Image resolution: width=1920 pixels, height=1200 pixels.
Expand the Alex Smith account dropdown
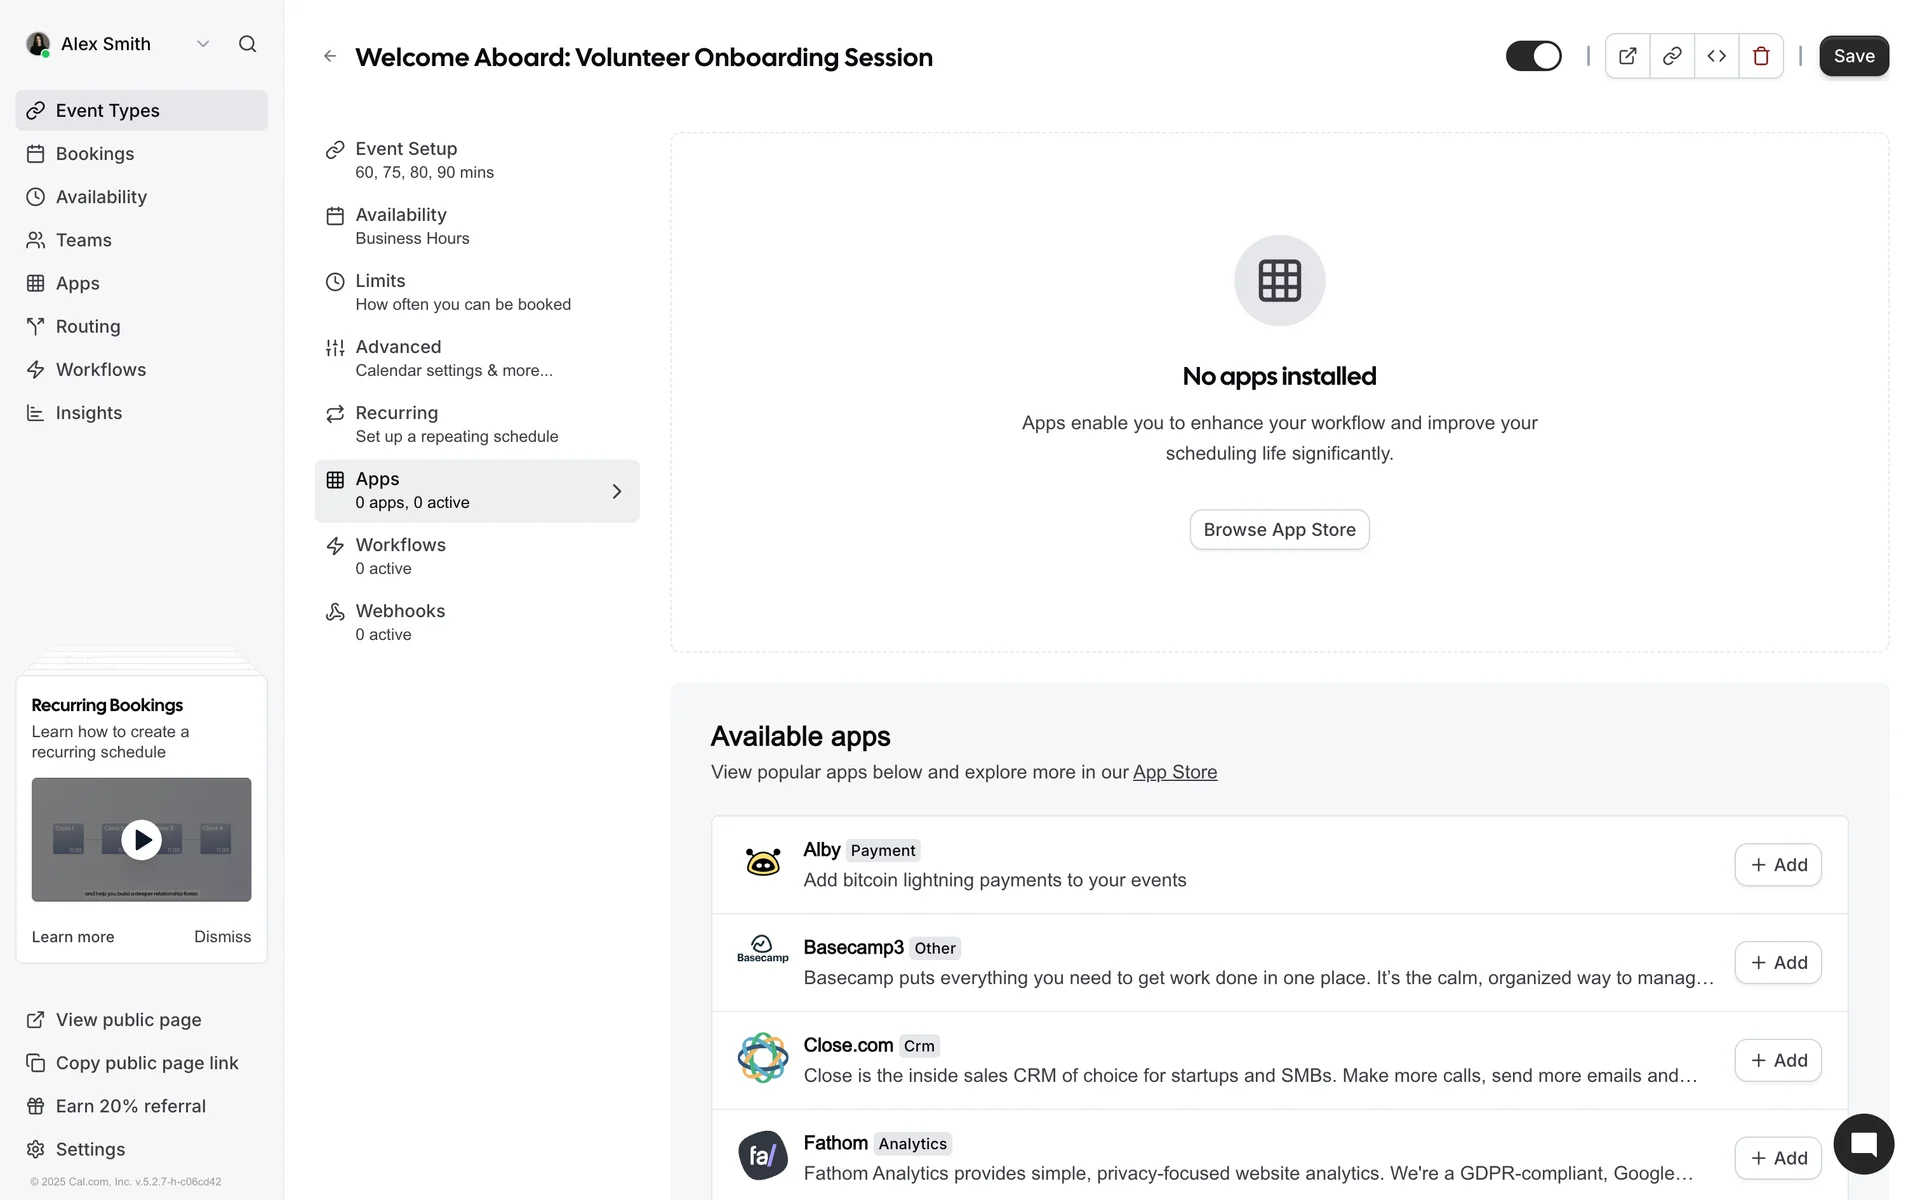click(203, 44)
